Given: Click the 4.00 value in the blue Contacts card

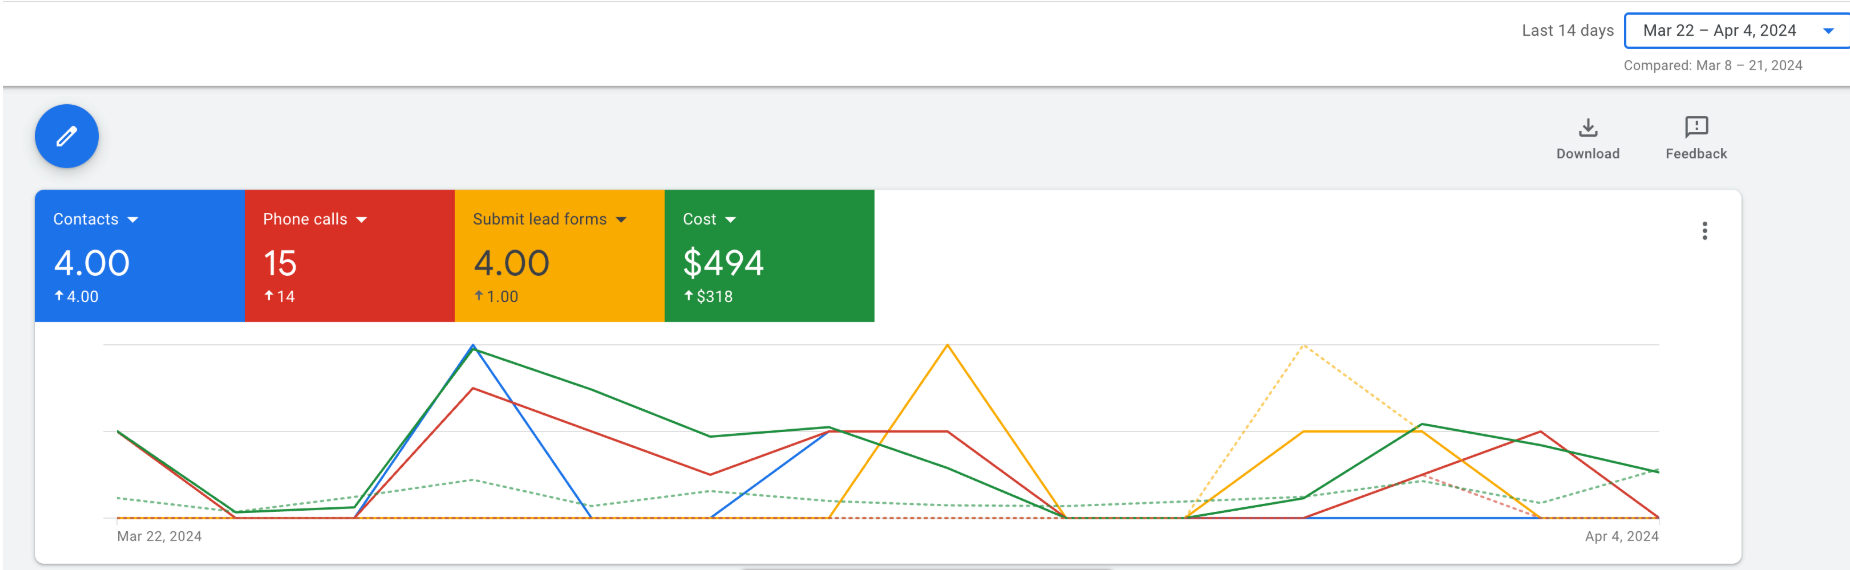Looking at the screenshot, I should click(x=92, y=263).
